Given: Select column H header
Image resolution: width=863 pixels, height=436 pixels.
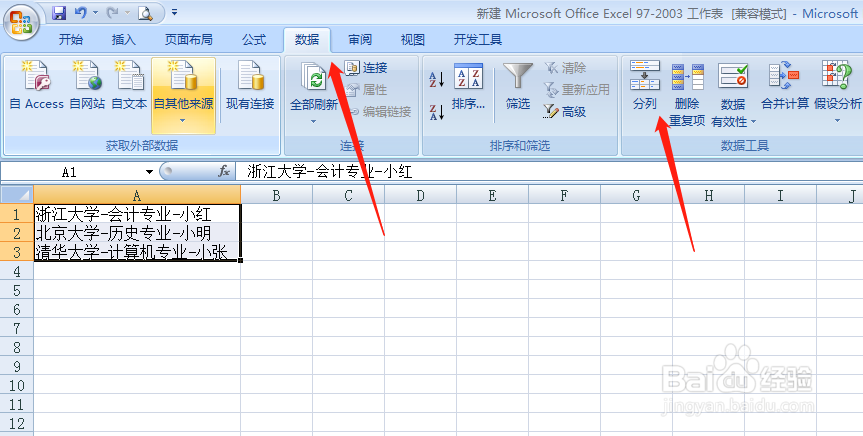Looking at the screenshot, I should click(x=708, y=195).
